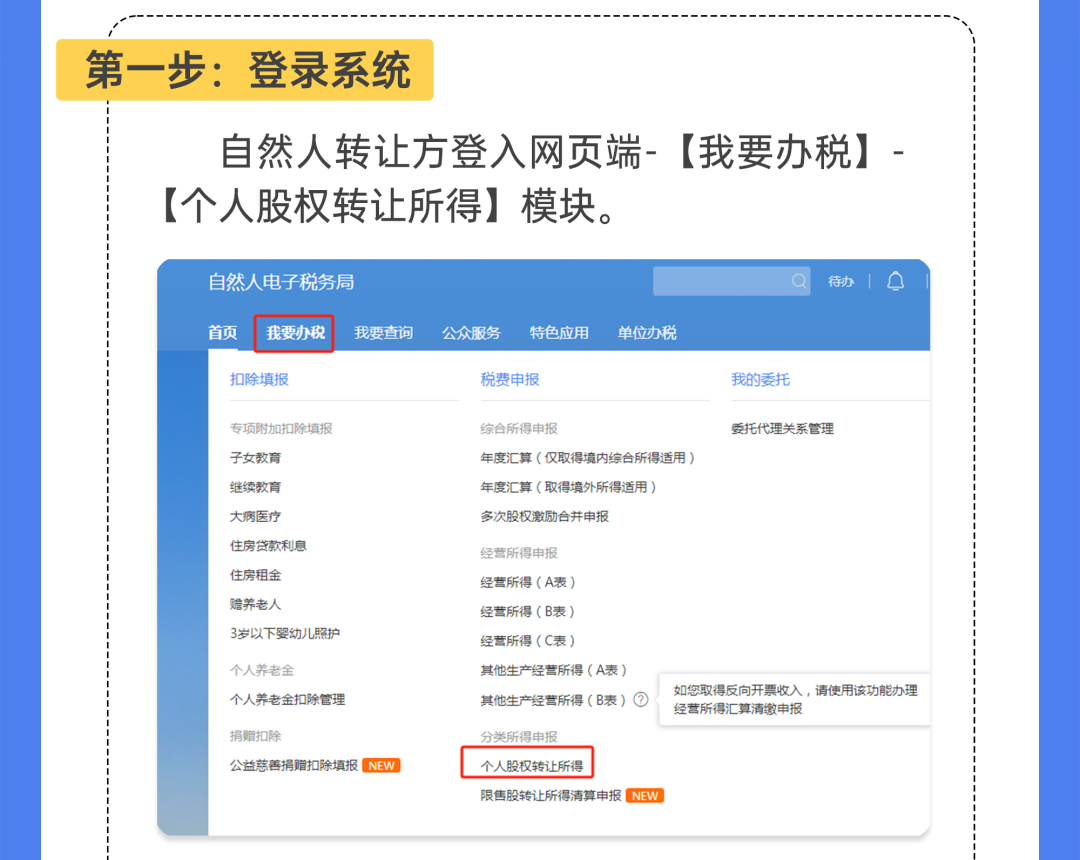Image resolution: width=1080 pixels, height=860 pixels.
Task: Open the 子女教育 deduction entry
Action: pyautogui.click(x=256, y=458)
